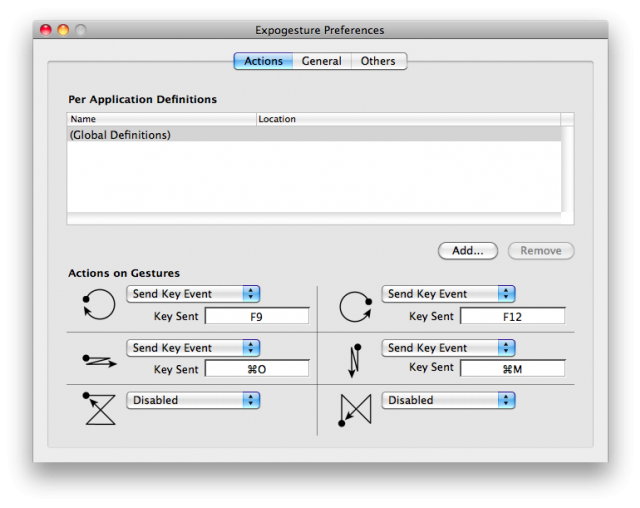Open action dropdown for vertical zigzag gesture
This screenshot has height=508, width=640.
click(x=448, y=348)
